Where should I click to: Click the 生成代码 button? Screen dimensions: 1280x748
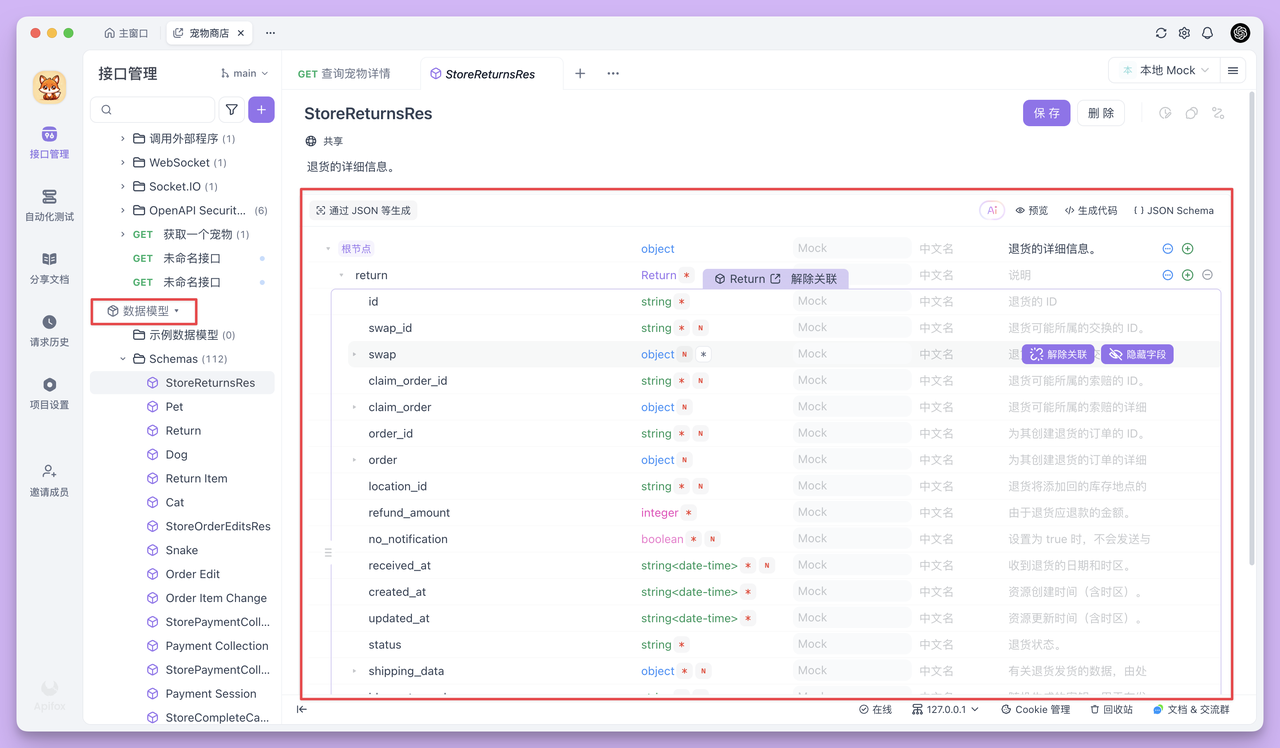coord(1091,210)
